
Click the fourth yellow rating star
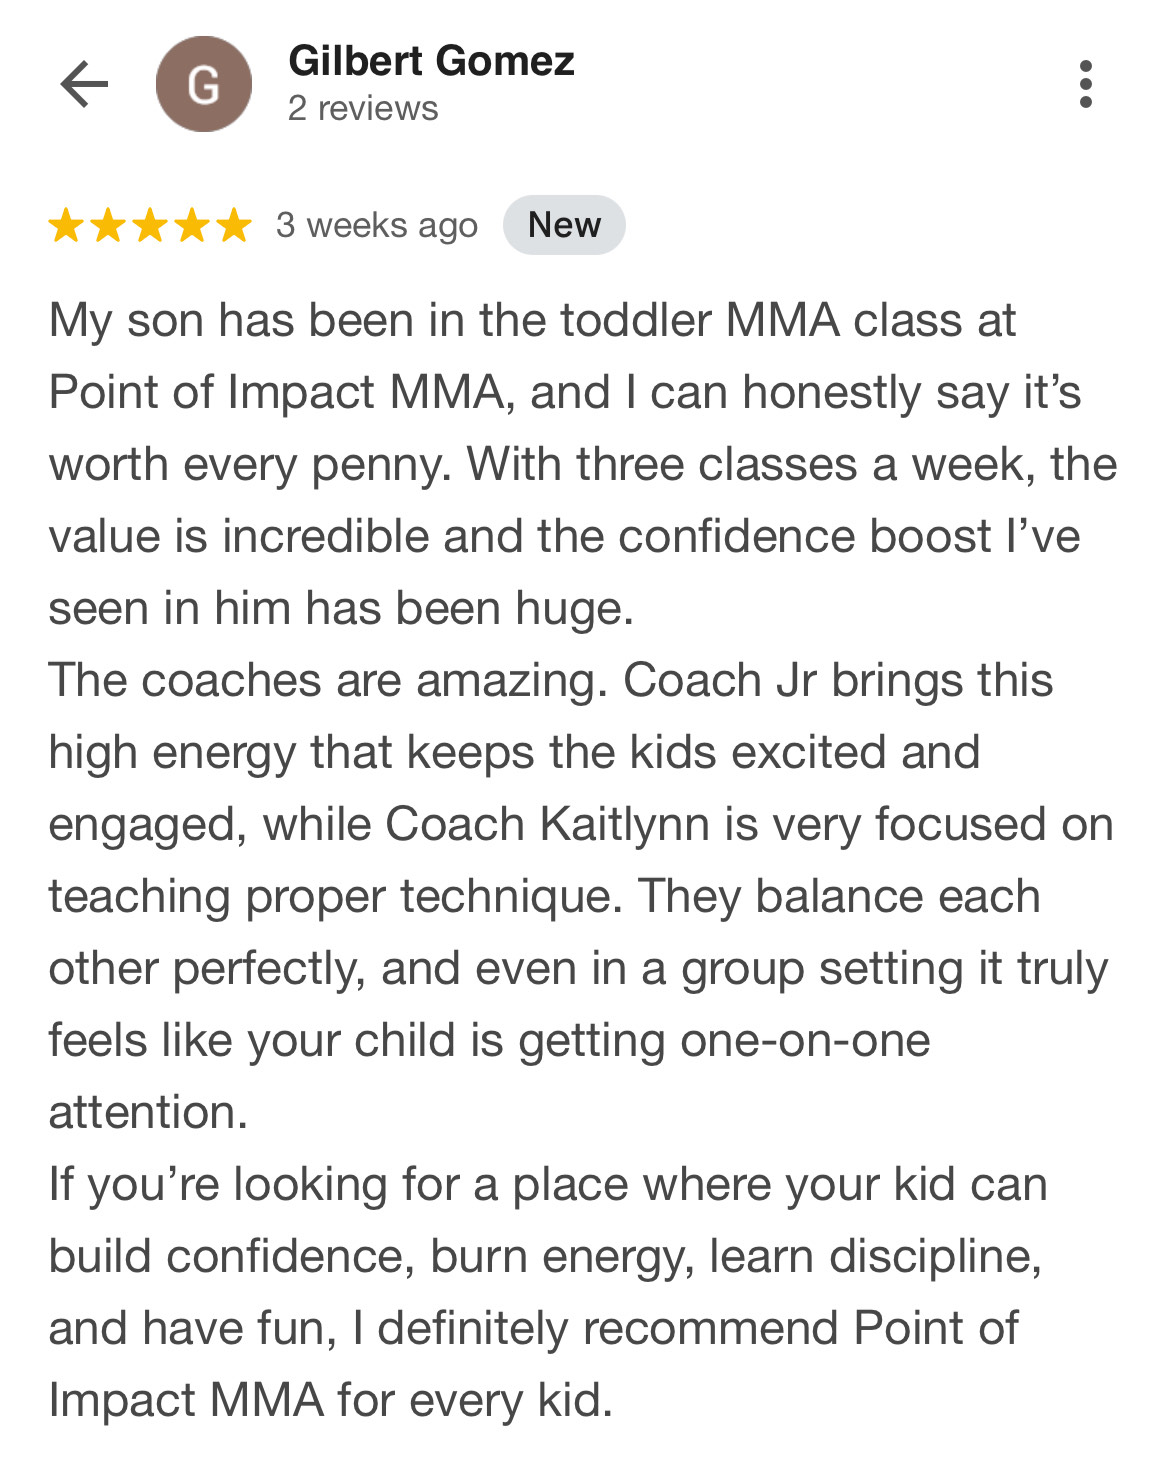point(192,226)
